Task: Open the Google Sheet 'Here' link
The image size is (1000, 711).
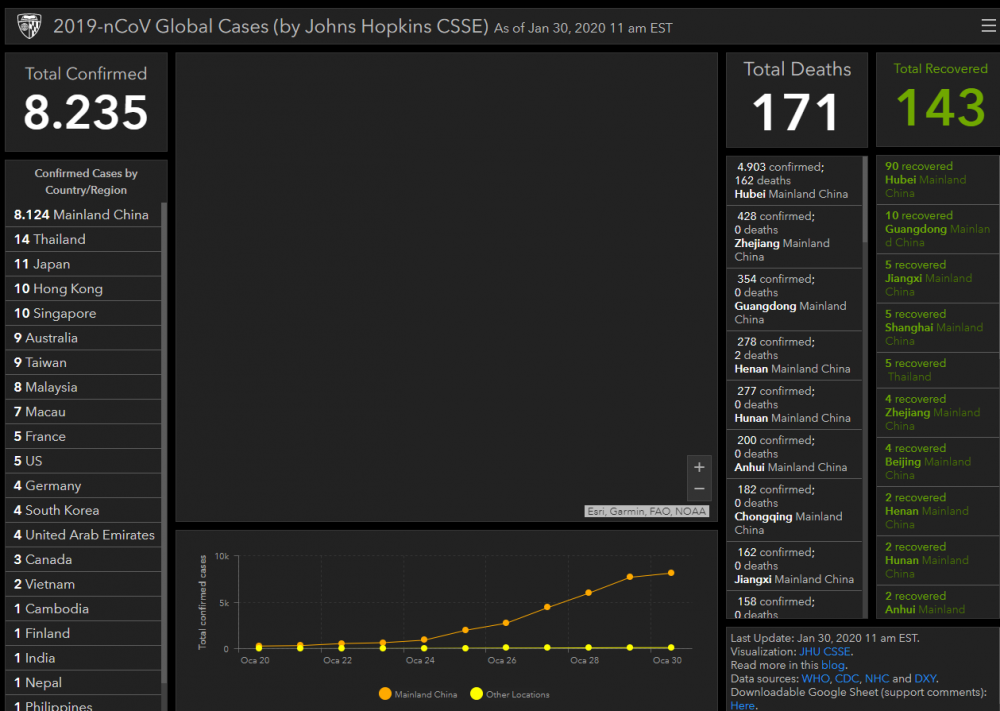Action: point(742,705)
